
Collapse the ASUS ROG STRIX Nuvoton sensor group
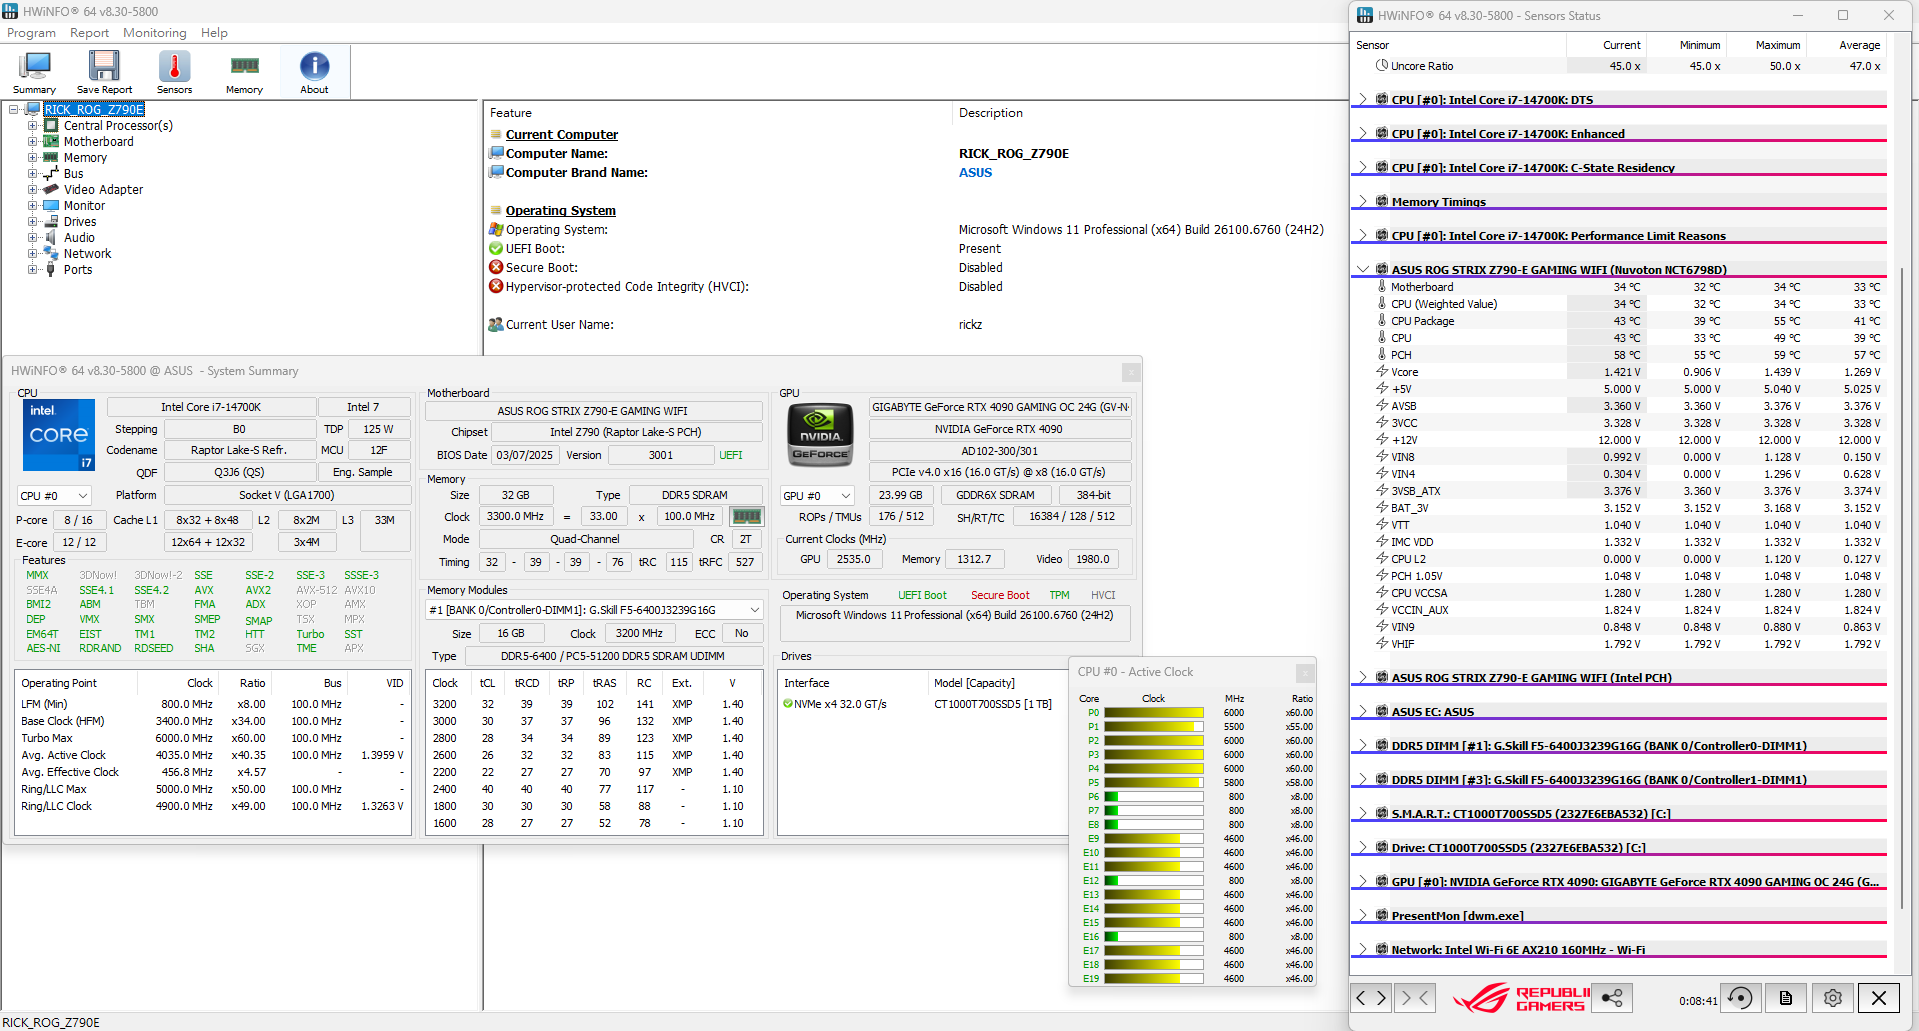click(1362, 269)
